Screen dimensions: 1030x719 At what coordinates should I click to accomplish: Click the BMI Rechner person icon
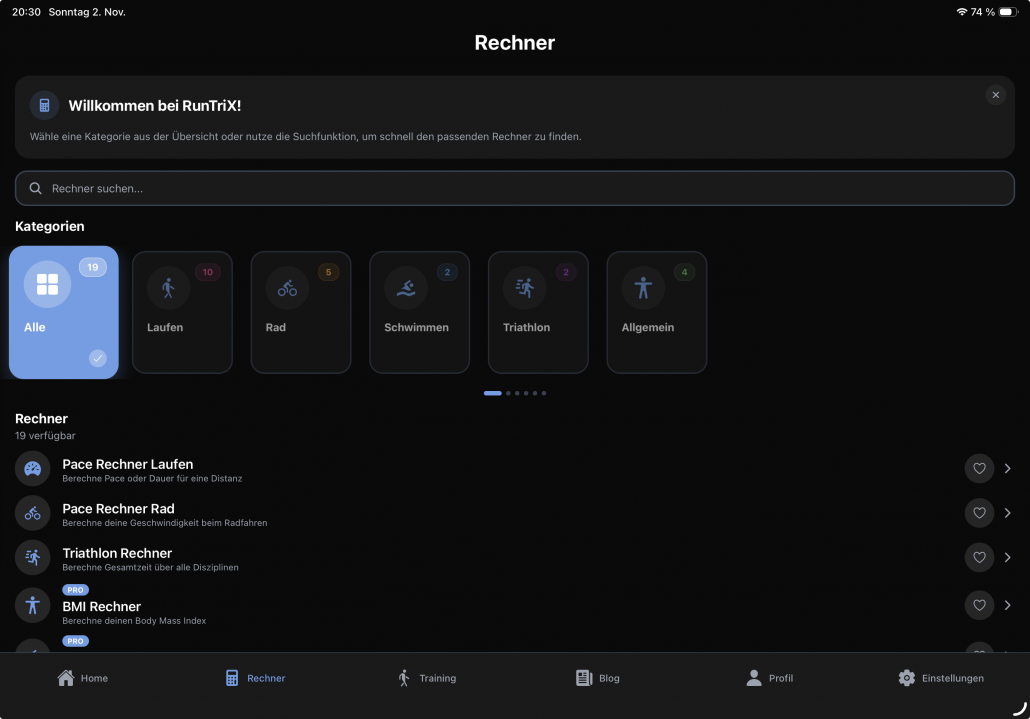point(32,604)
